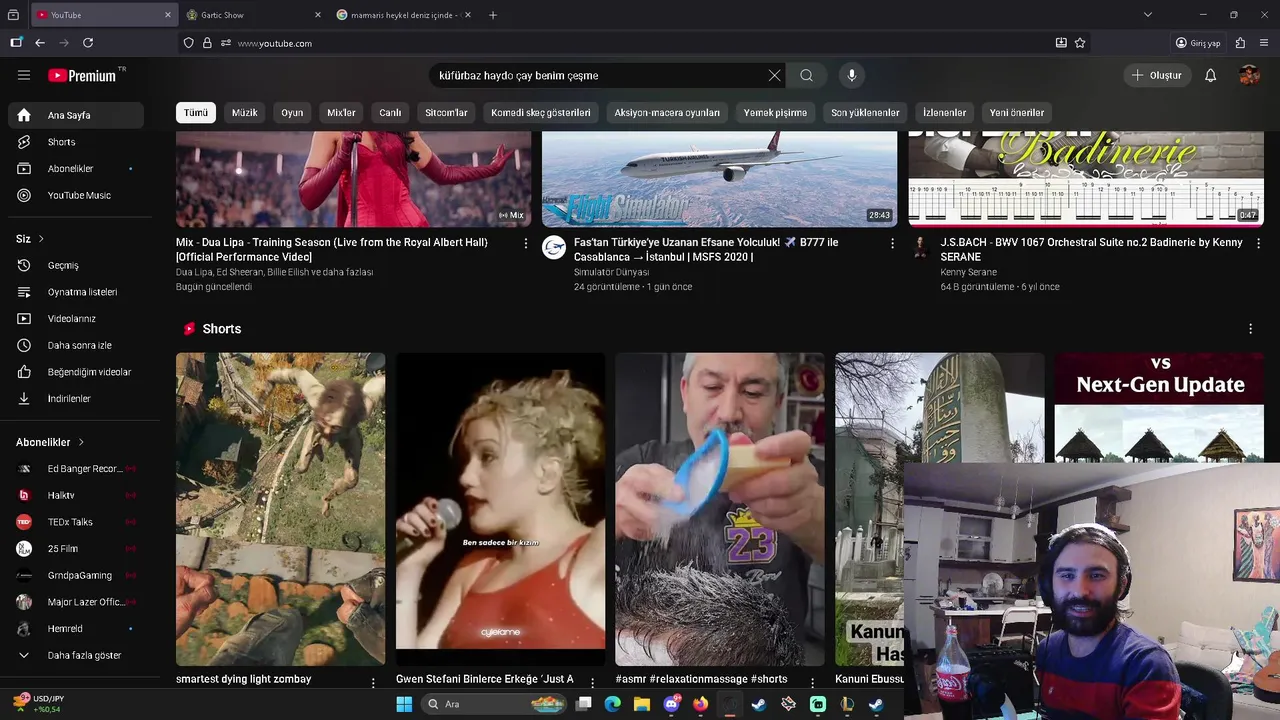Click the magnifier search button

(806, 75)
